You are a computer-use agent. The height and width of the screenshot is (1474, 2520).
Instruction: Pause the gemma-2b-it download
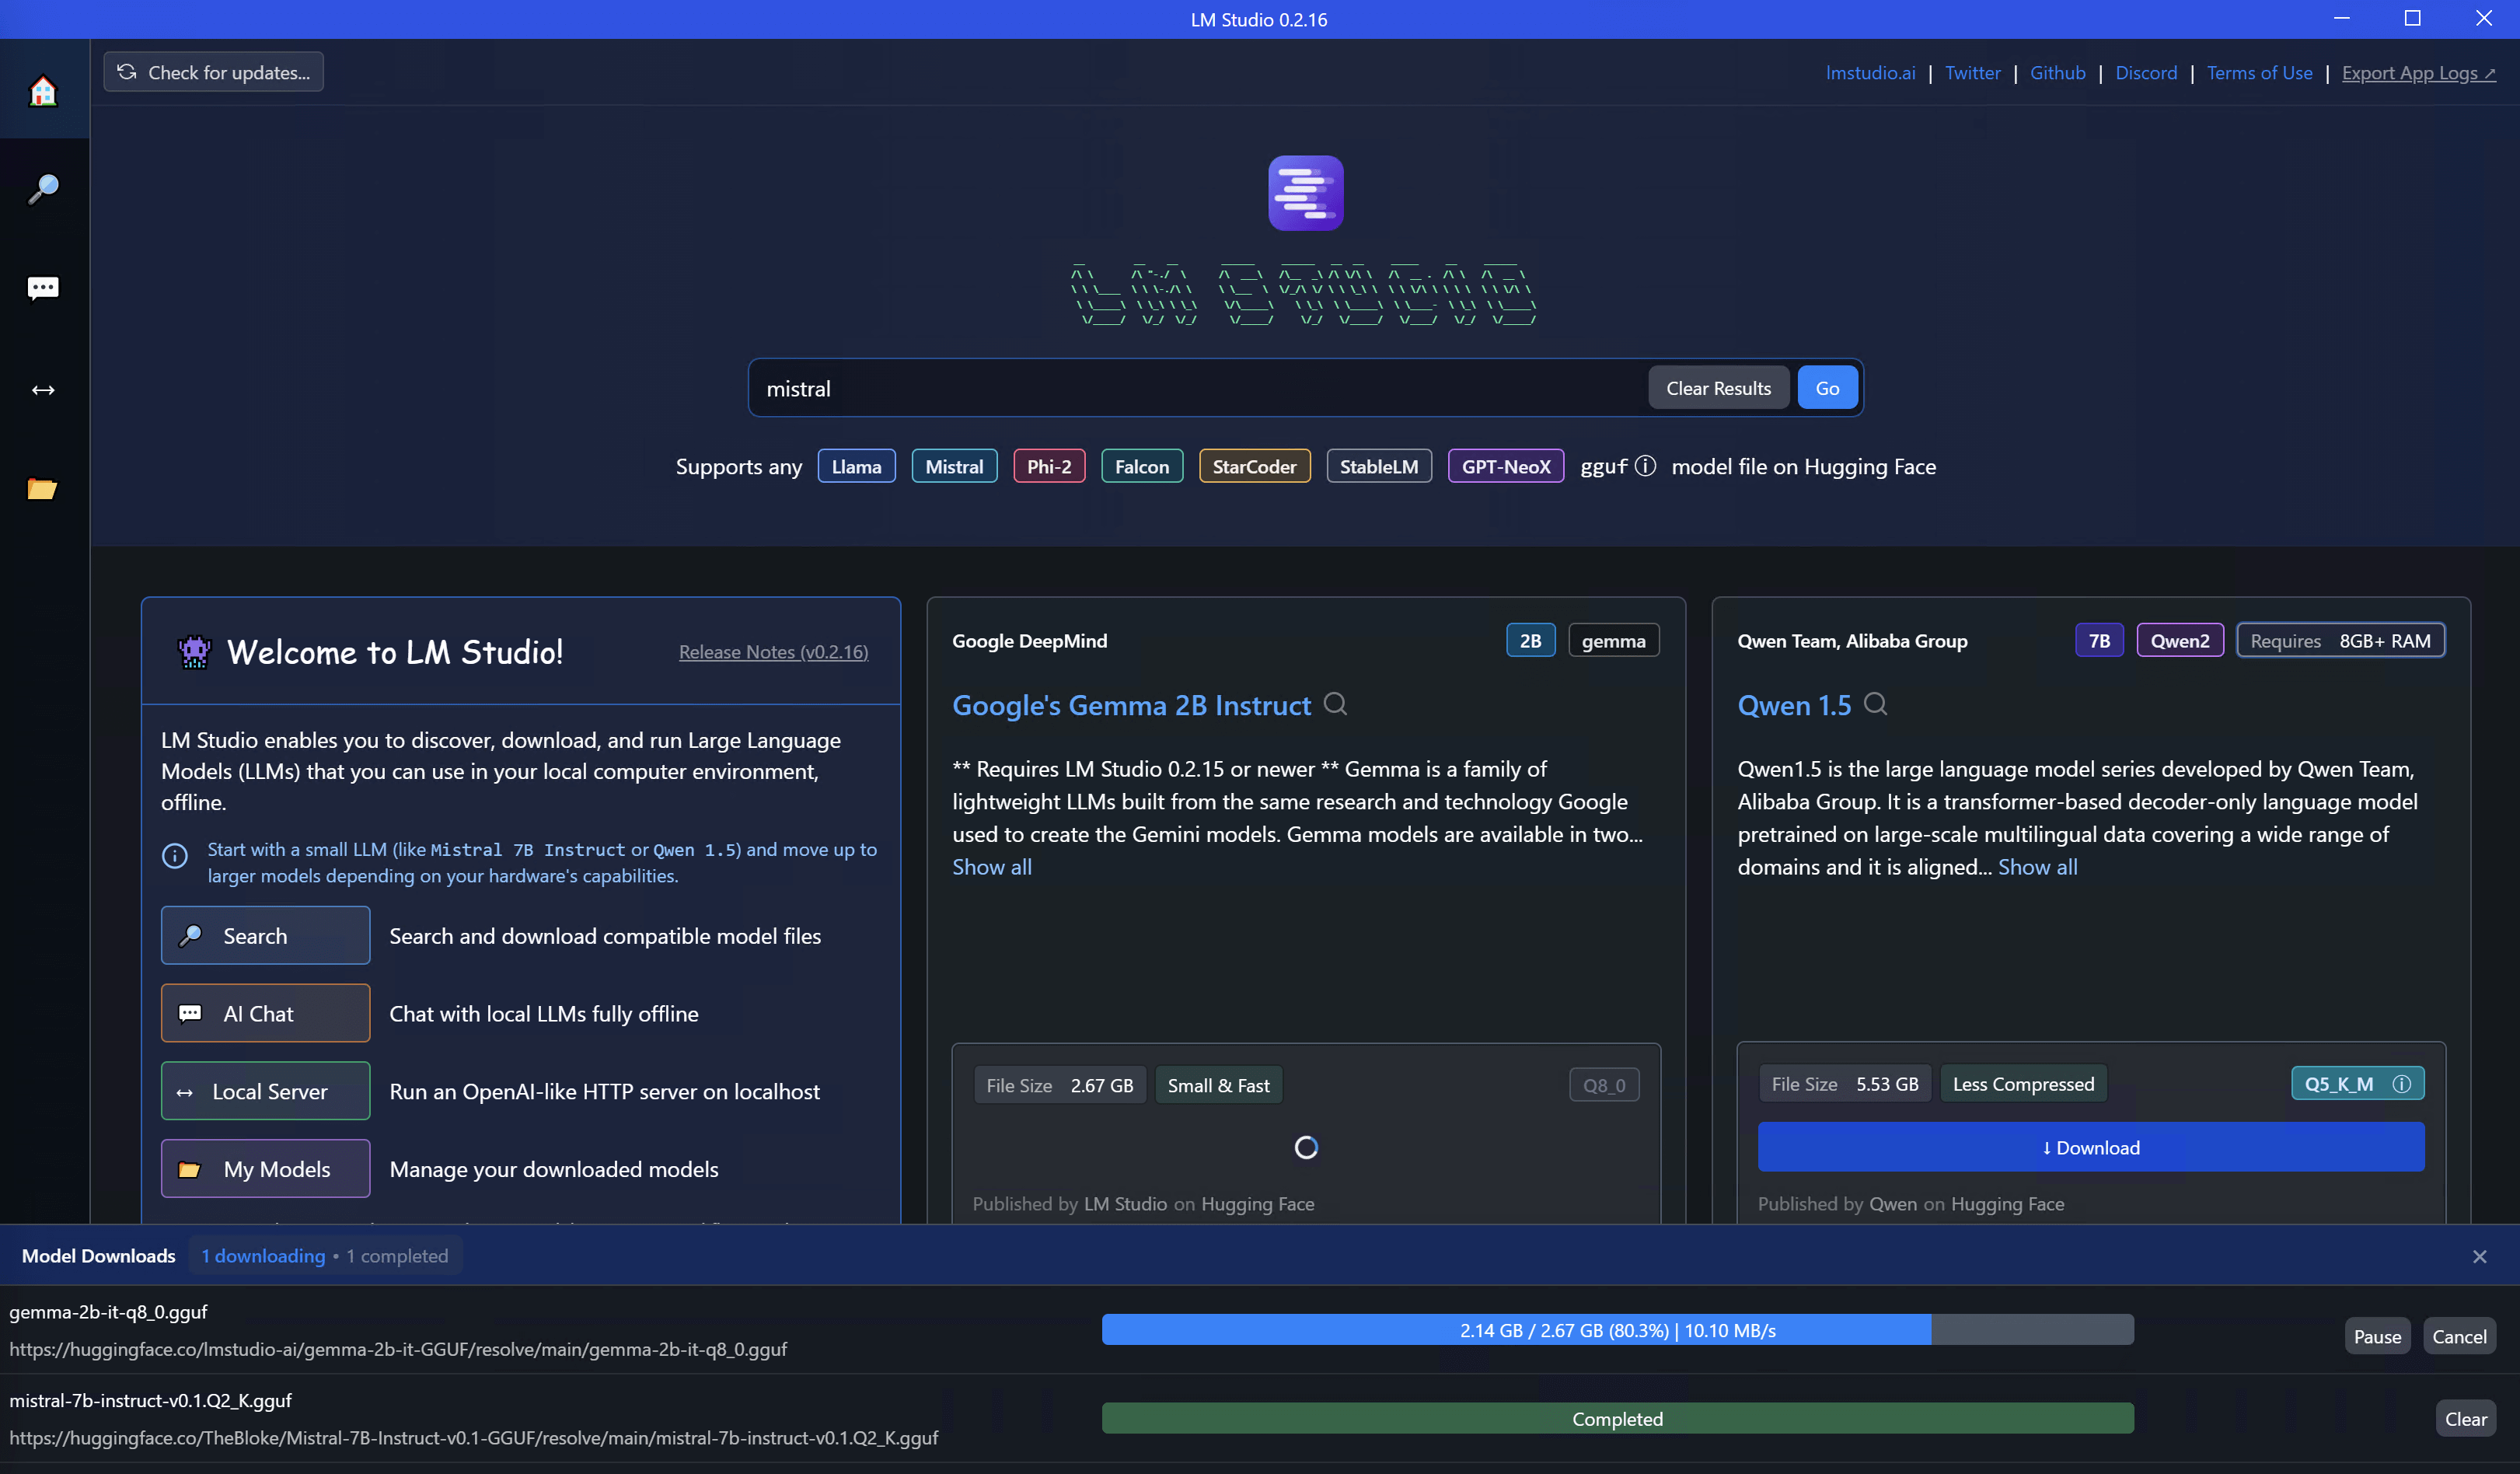point(2376,1337)
